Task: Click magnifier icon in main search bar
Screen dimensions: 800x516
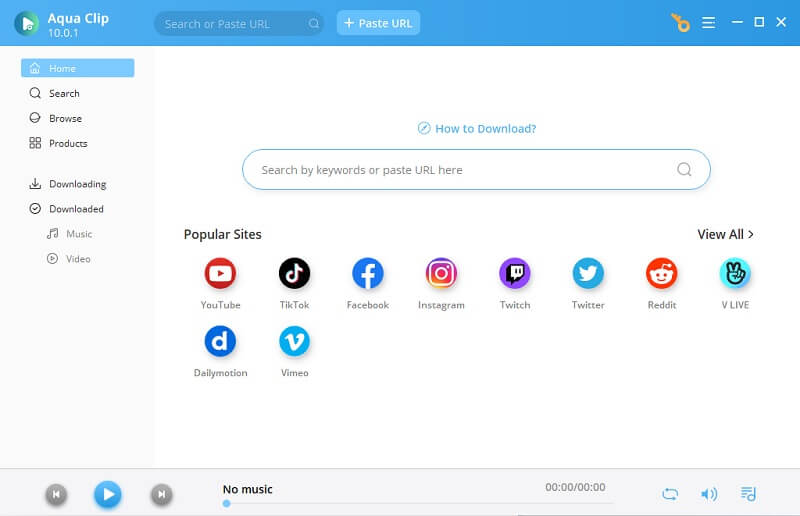Action: [x=684, y=169]
